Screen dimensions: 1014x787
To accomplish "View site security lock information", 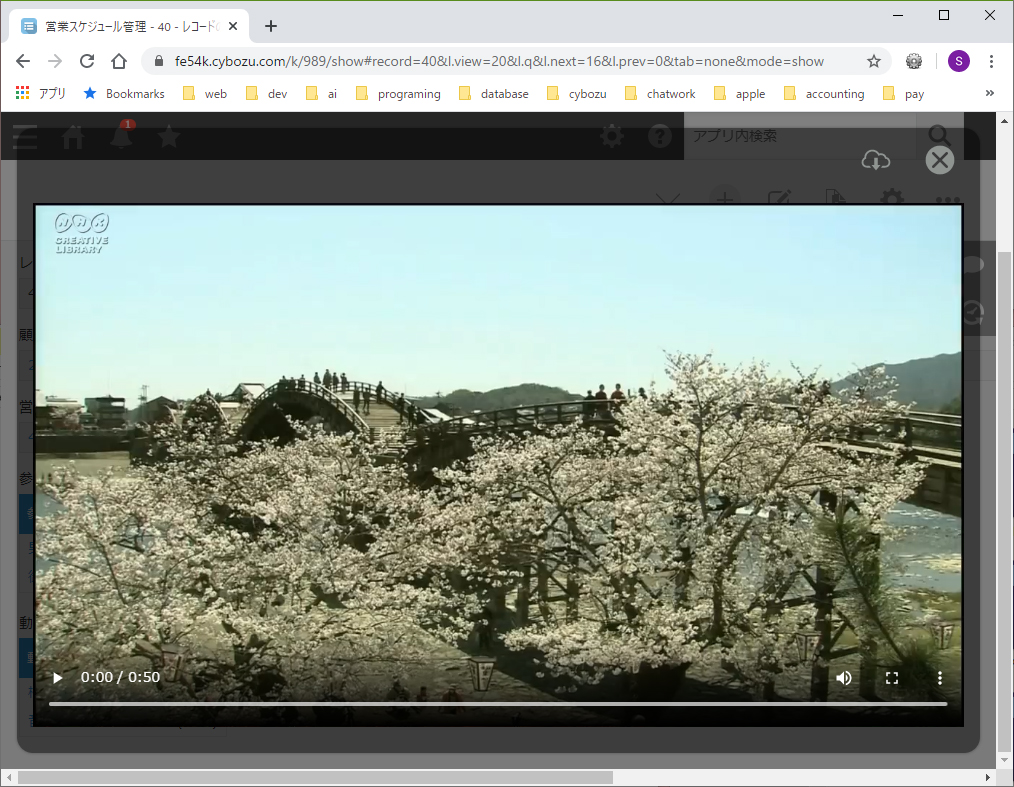I will pyautogui.click(x=159, y=61).
